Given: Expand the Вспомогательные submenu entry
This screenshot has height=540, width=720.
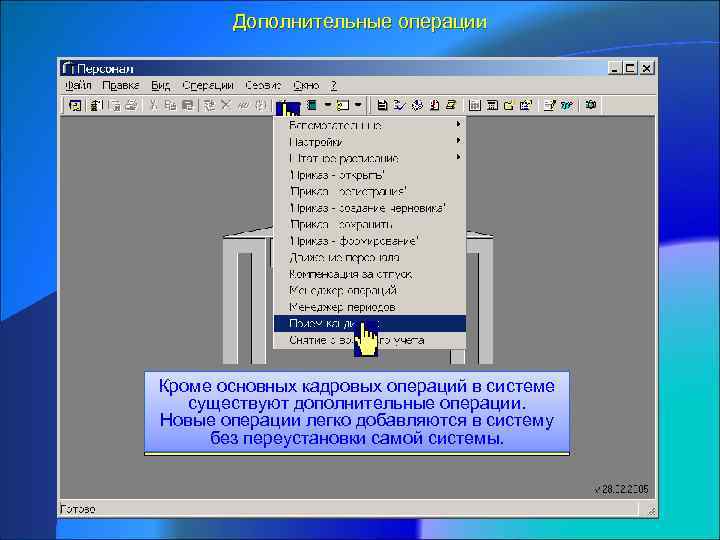Looking at the screenshot, I should (x=370, y=125).
